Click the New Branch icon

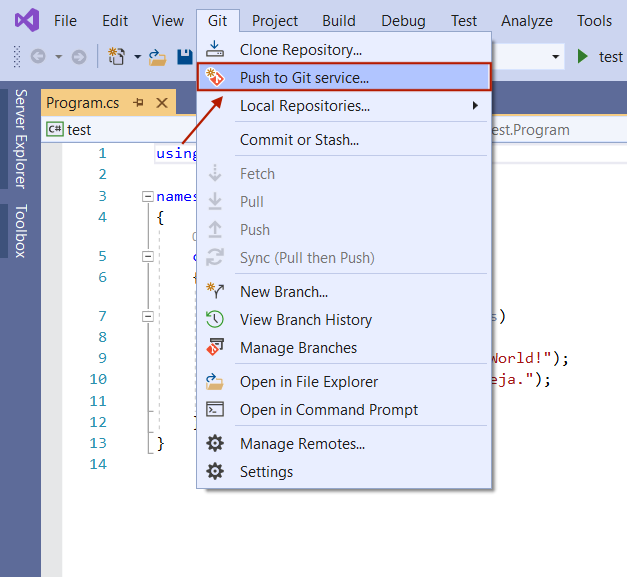click(x=214, y=292)
